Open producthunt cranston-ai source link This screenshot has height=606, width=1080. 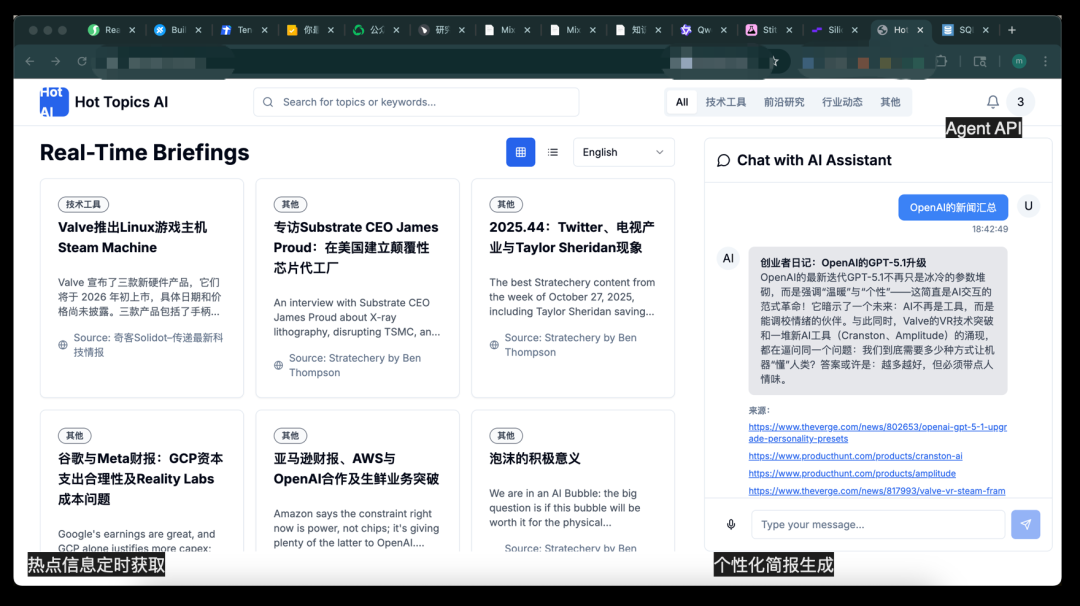pyautogui.click(x=855, y=456)
